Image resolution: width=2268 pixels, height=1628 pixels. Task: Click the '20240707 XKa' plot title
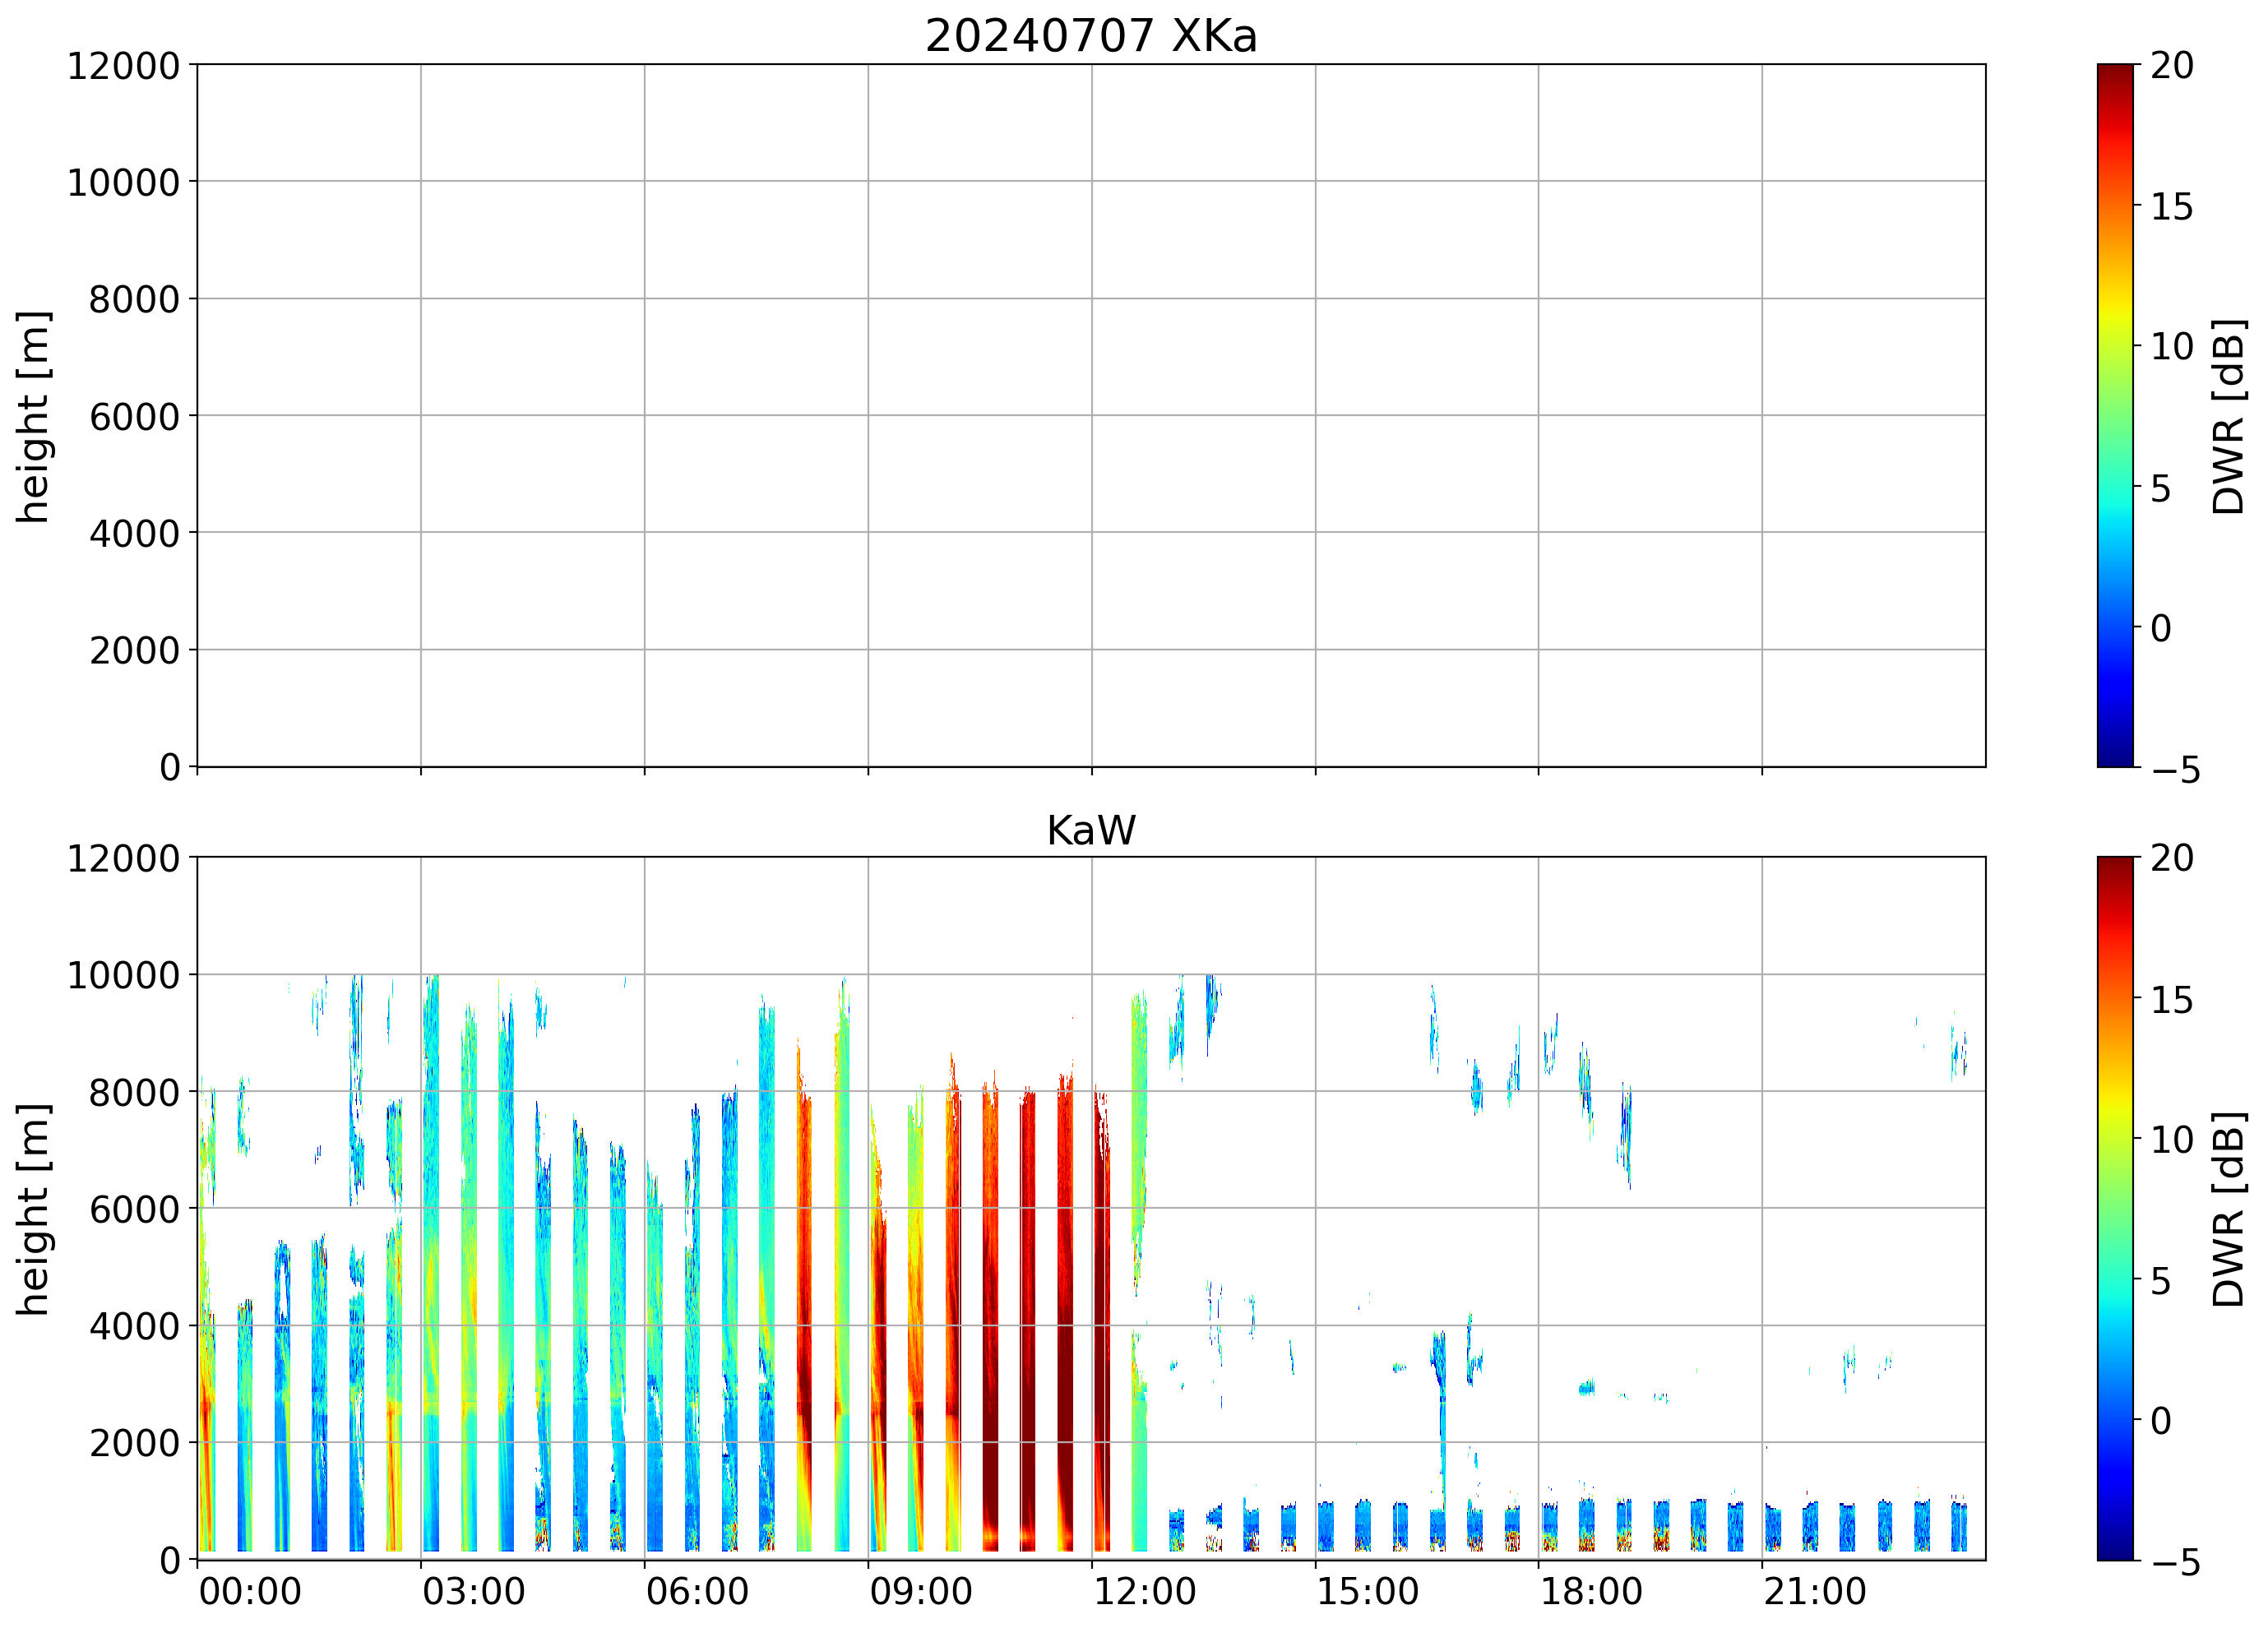coord(1090,36)
